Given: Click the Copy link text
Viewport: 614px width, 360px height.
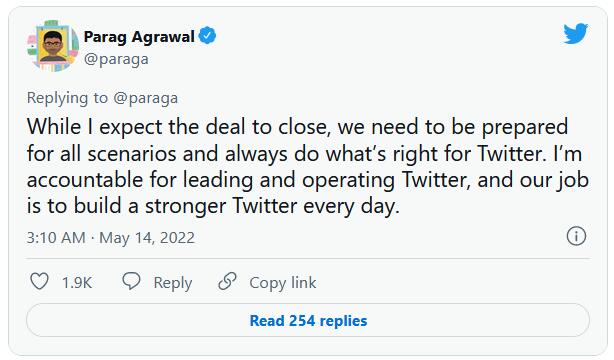Looking at the screenshot, I should 283,283.
